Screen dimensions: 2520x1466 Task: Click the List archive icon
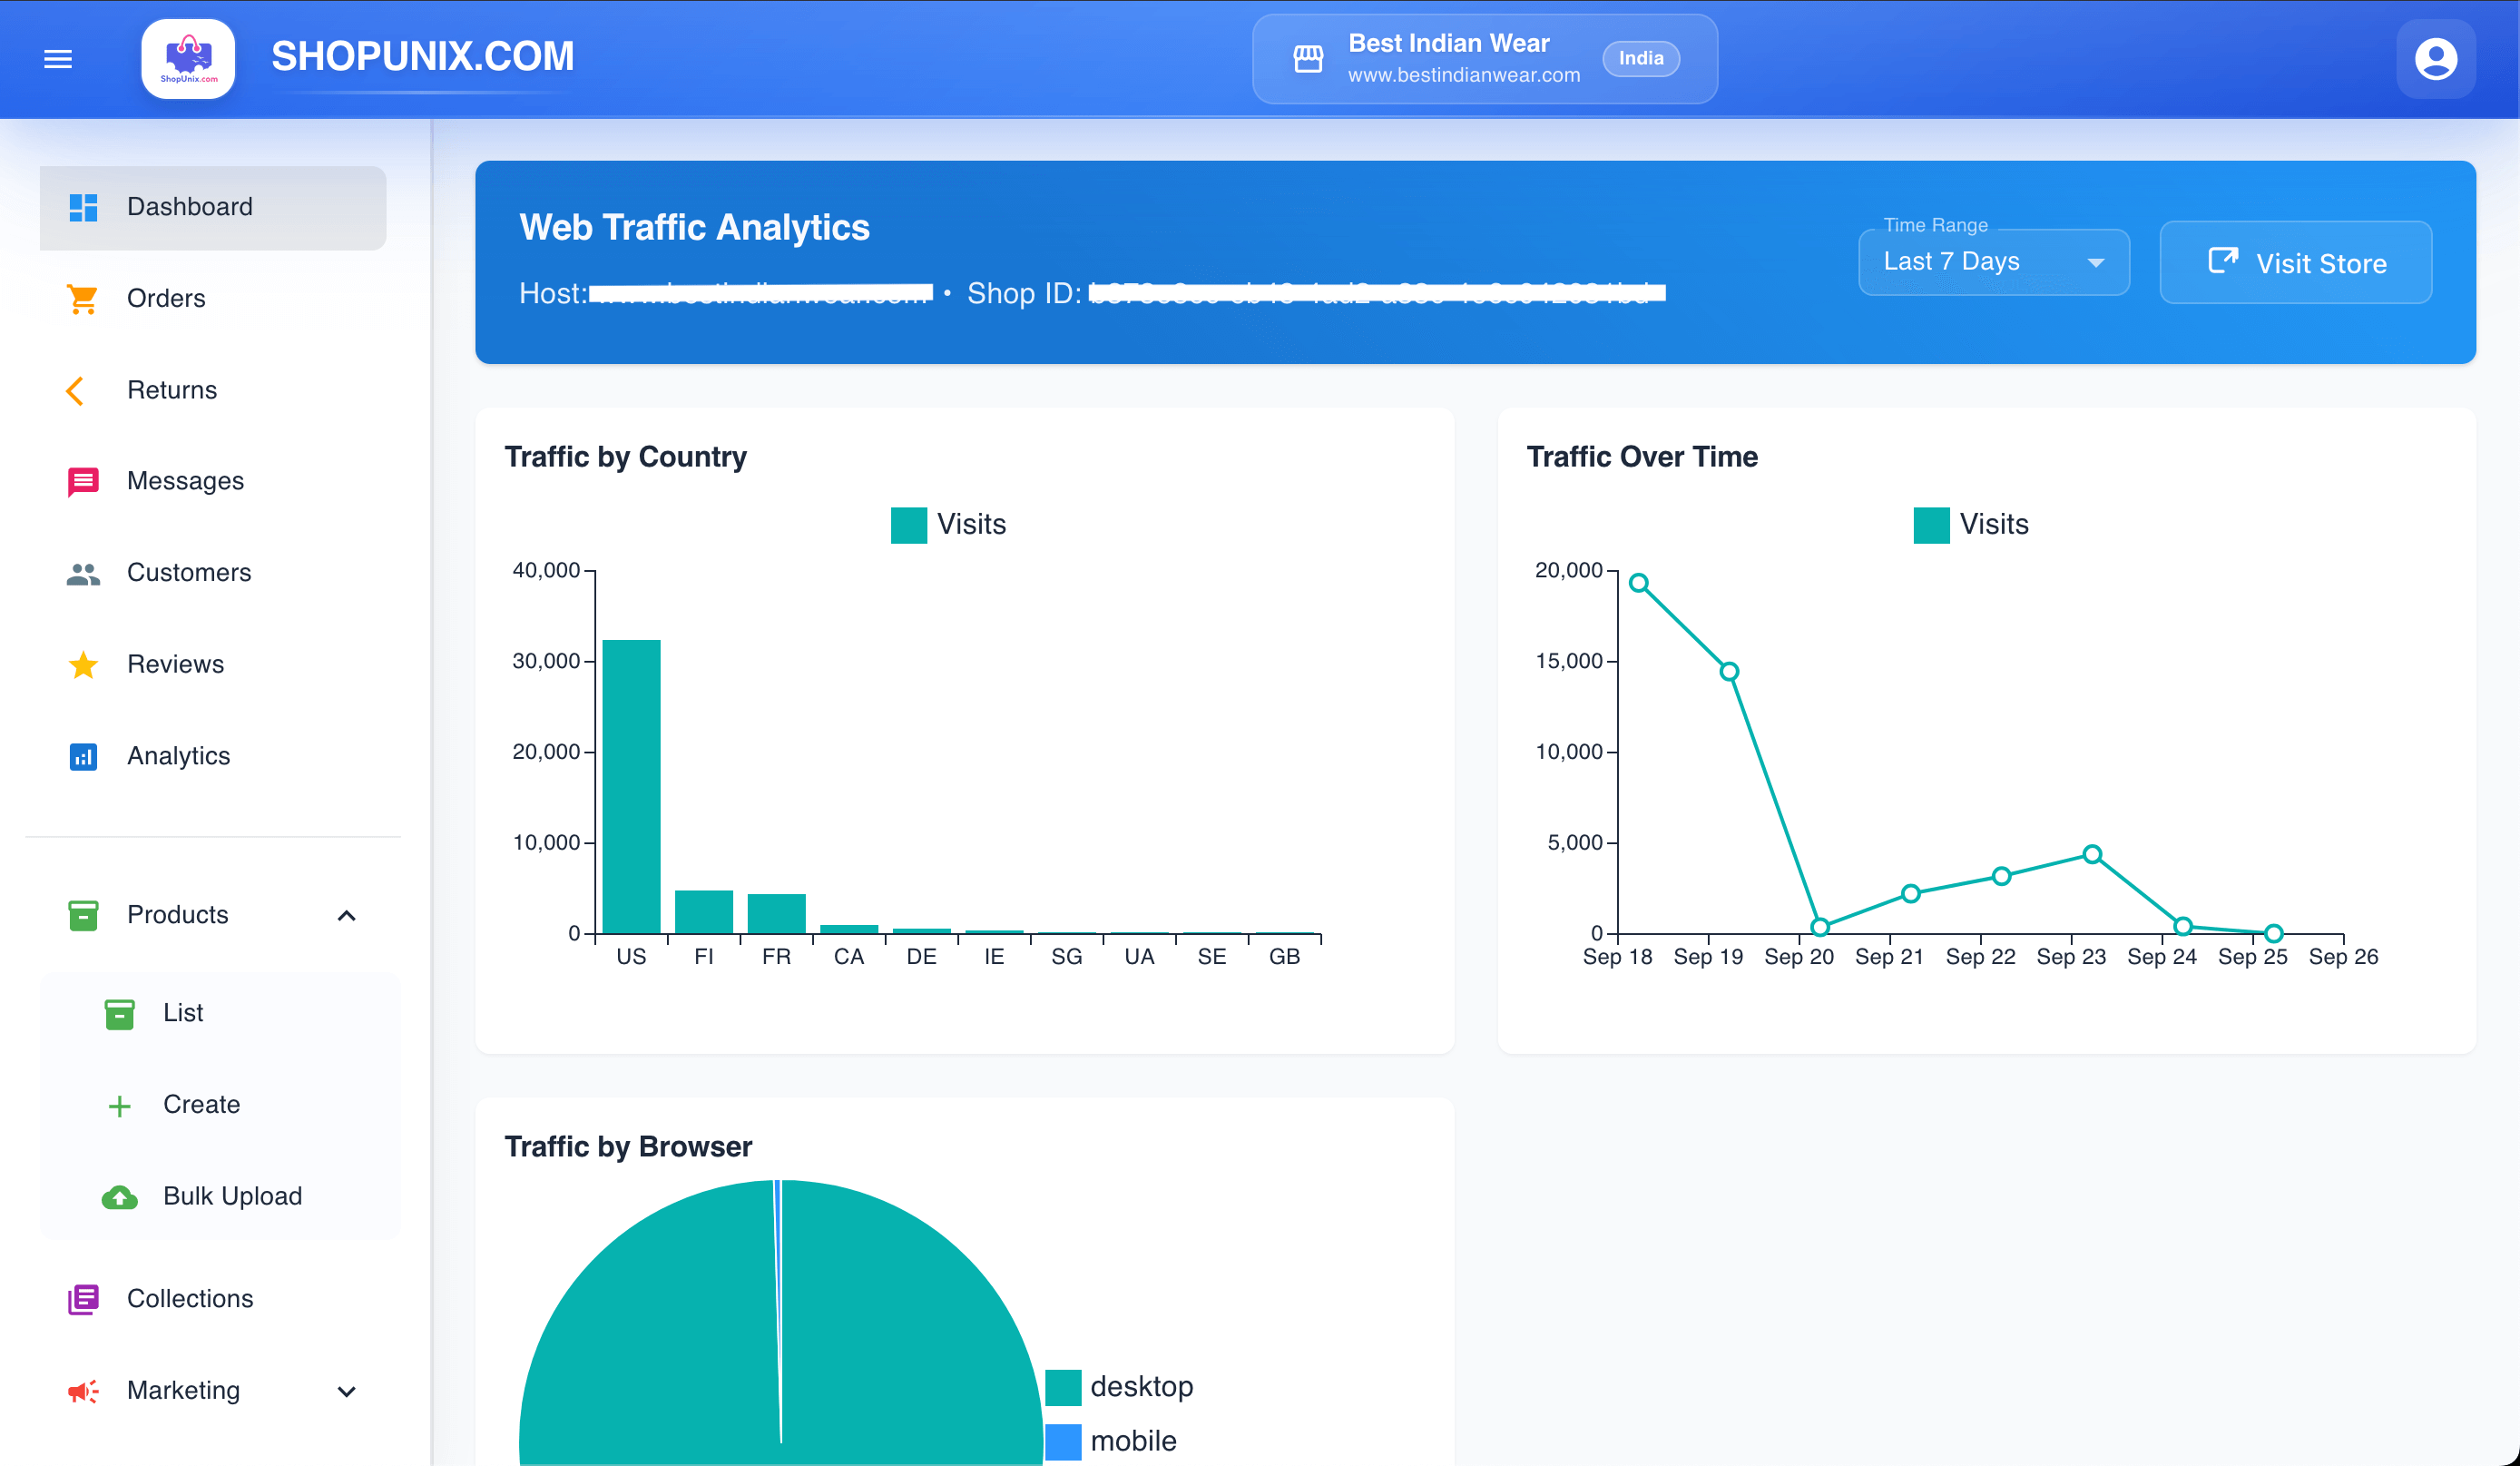119,1014
